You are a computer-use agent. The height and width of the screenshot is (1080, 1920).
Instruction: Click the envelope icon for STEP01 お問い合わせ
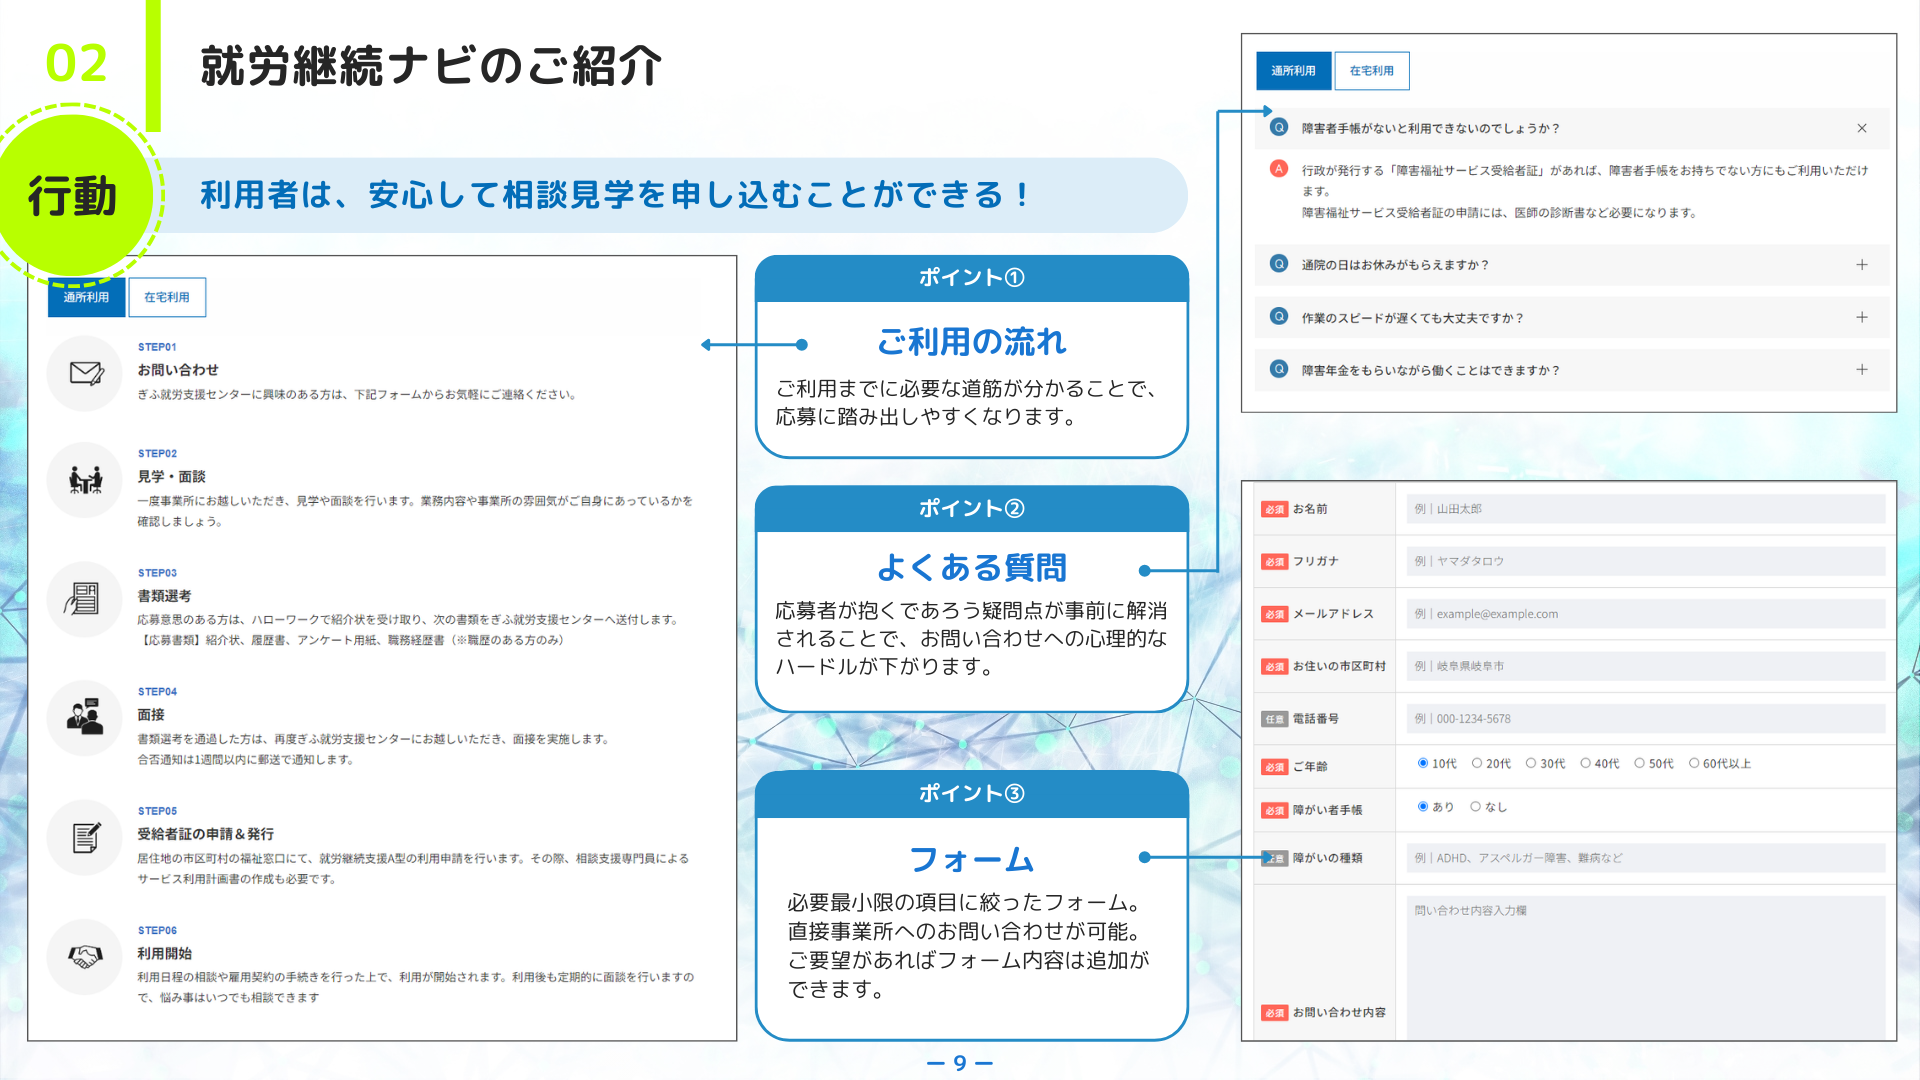[86, 373]
